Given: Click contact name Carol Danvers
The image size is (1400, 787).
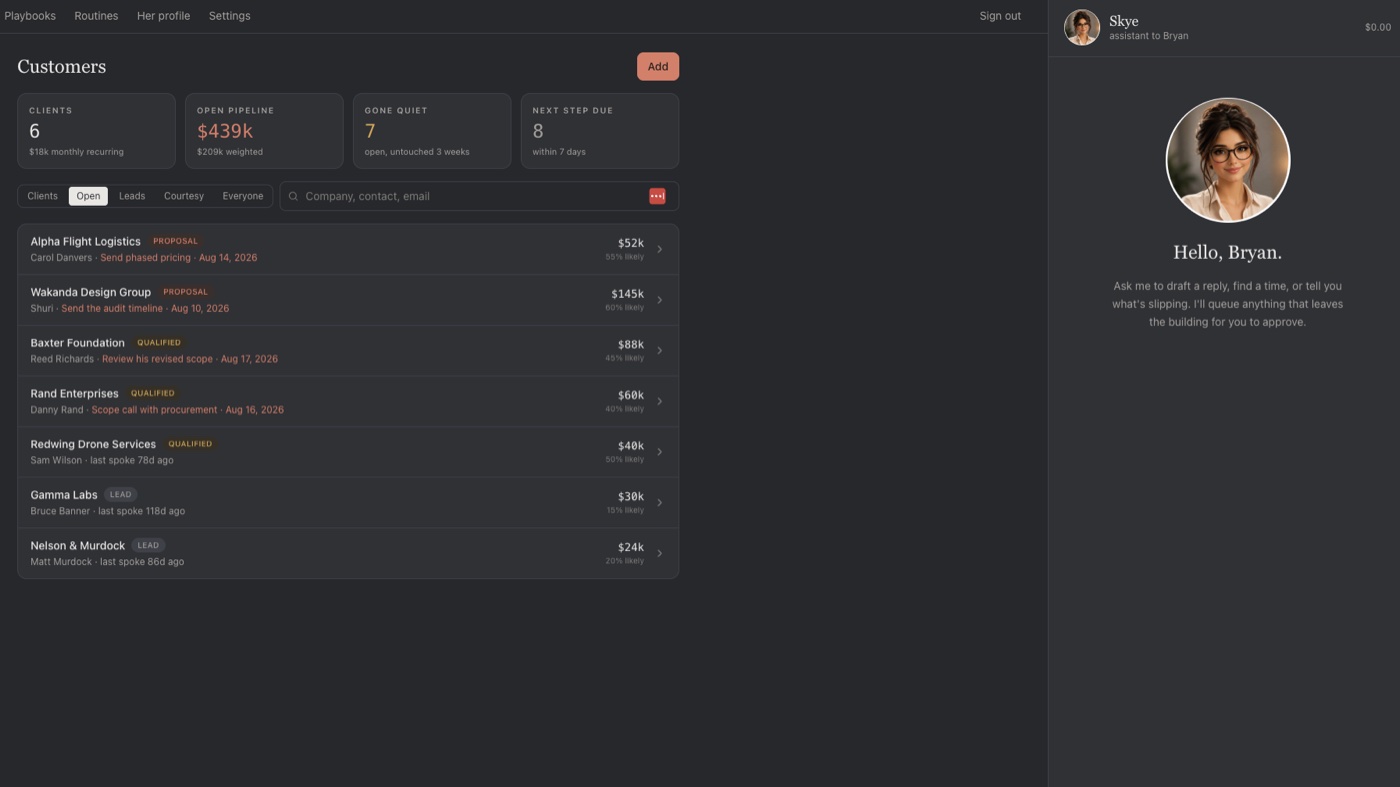Looking at the screenshot, I should coord(61,258).
